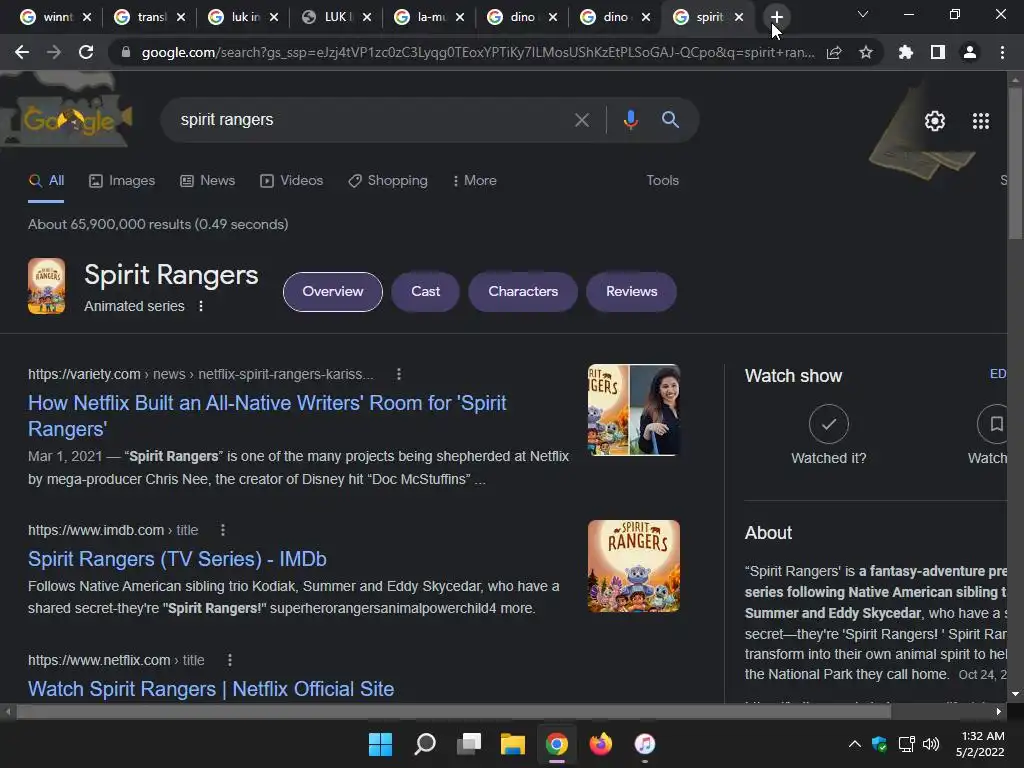Viewport: 1024px width, 768px height.
Task: Select Images search filter
Action: point(122,181)
